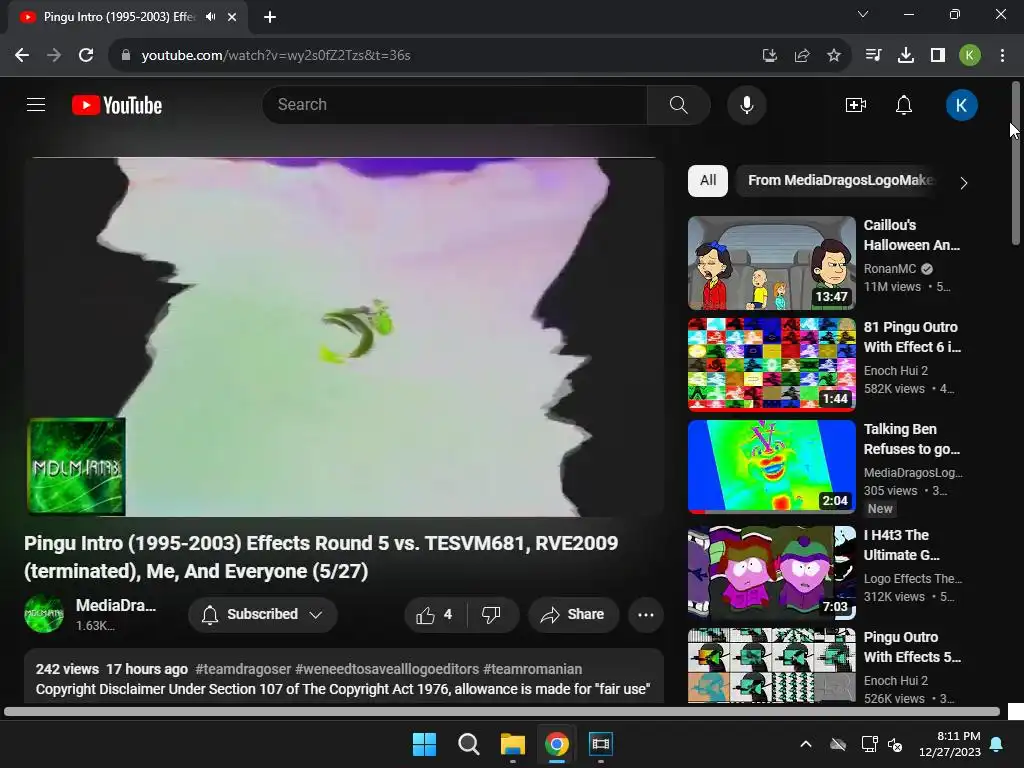The height and width of the screenshot is (768, 1024).
Task: Open the YouTube hamburger guide menu
Action: (36, 104)
